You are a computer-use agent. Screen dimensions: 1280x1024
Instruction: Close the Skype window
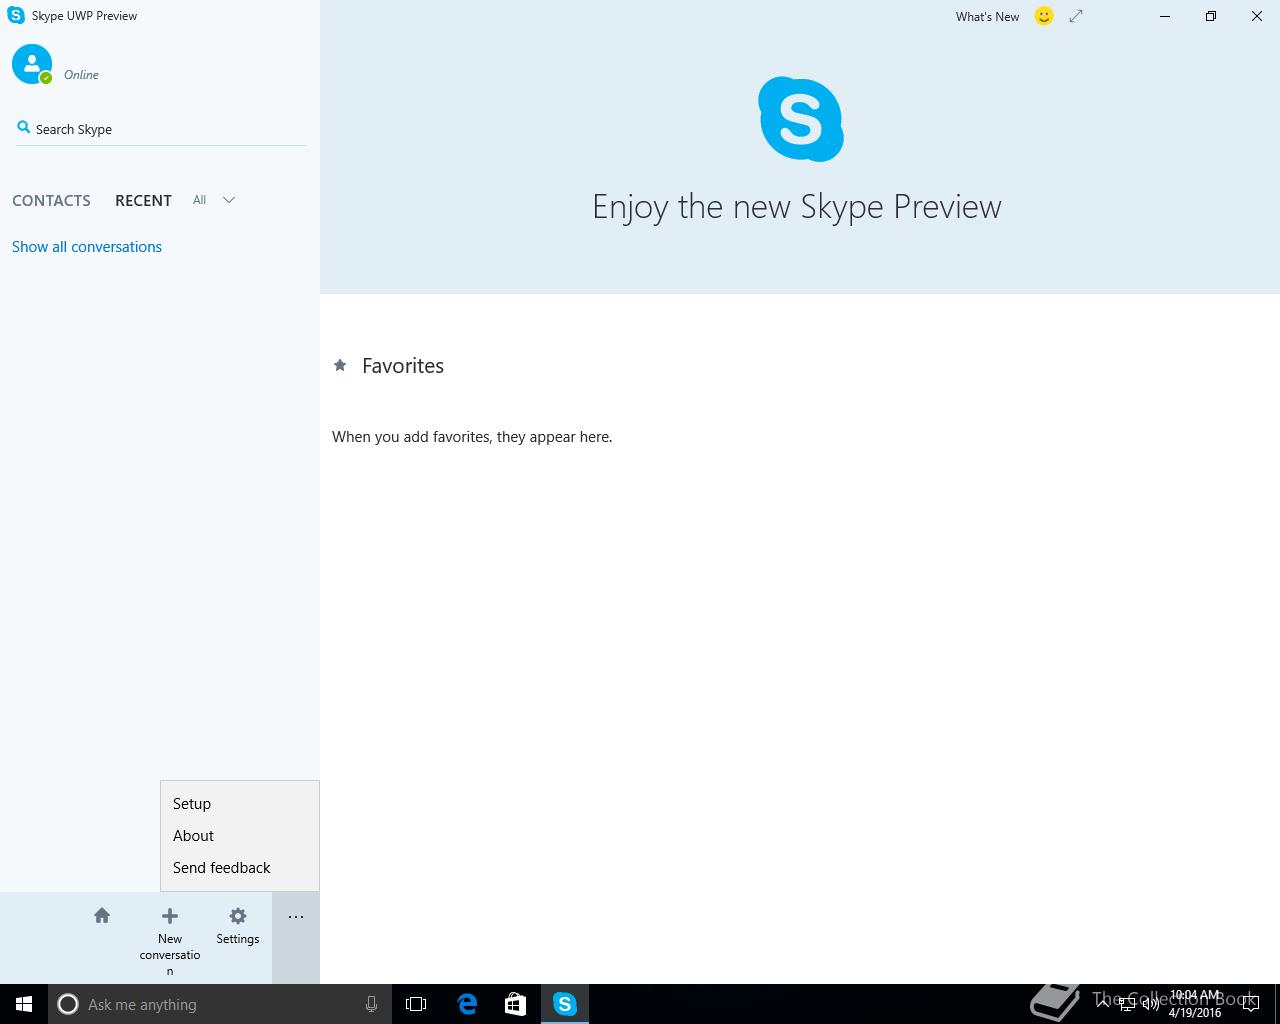(x=1257, y=16)
